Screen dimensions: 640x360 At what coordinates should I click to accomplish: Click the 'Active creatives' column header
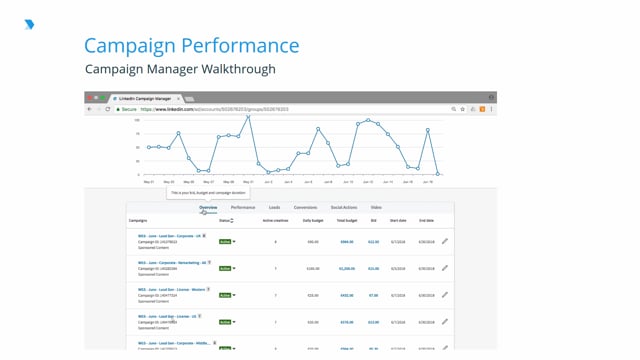(x=275, y=220)
